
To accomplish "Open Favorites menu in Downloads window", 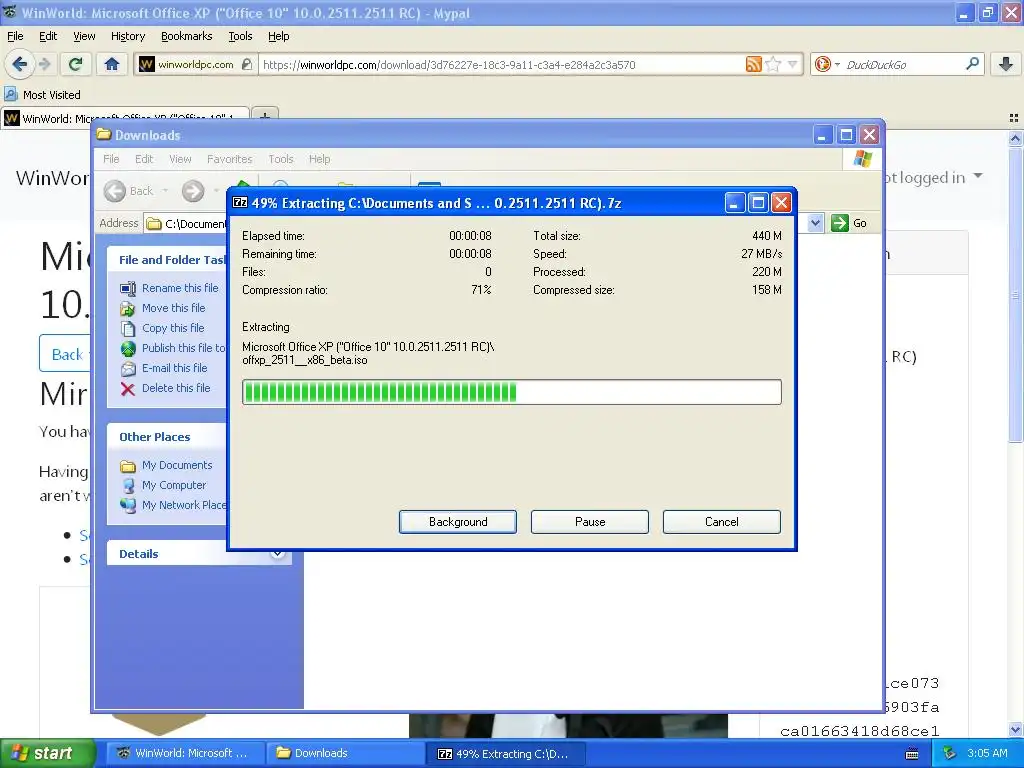I will [229, 159].
